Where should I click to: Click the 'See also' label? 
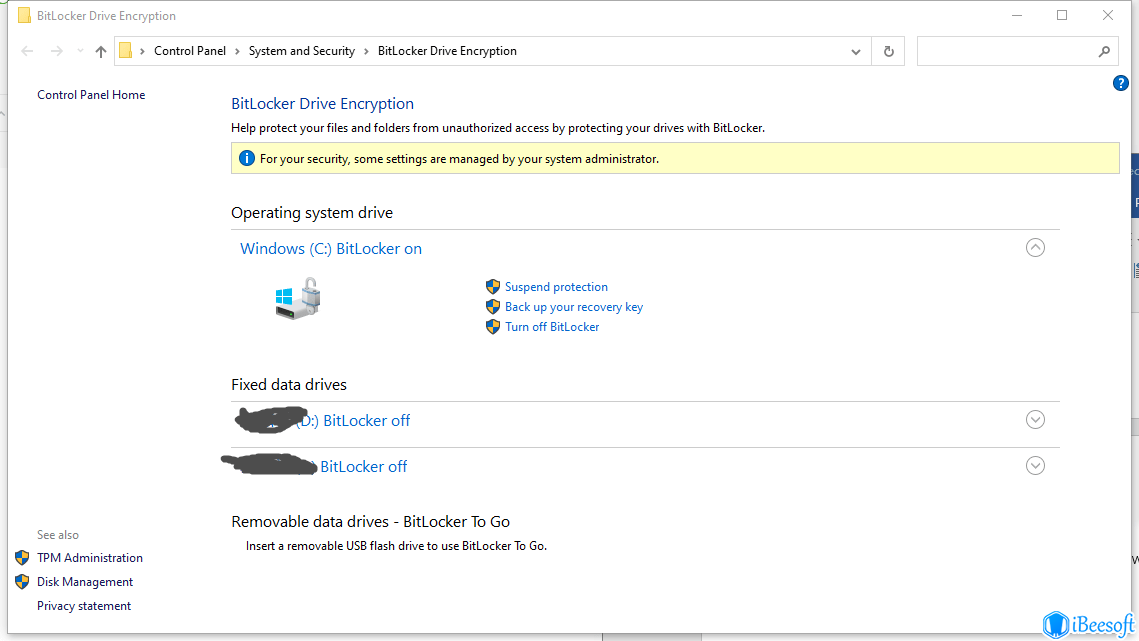pos(58,535)
